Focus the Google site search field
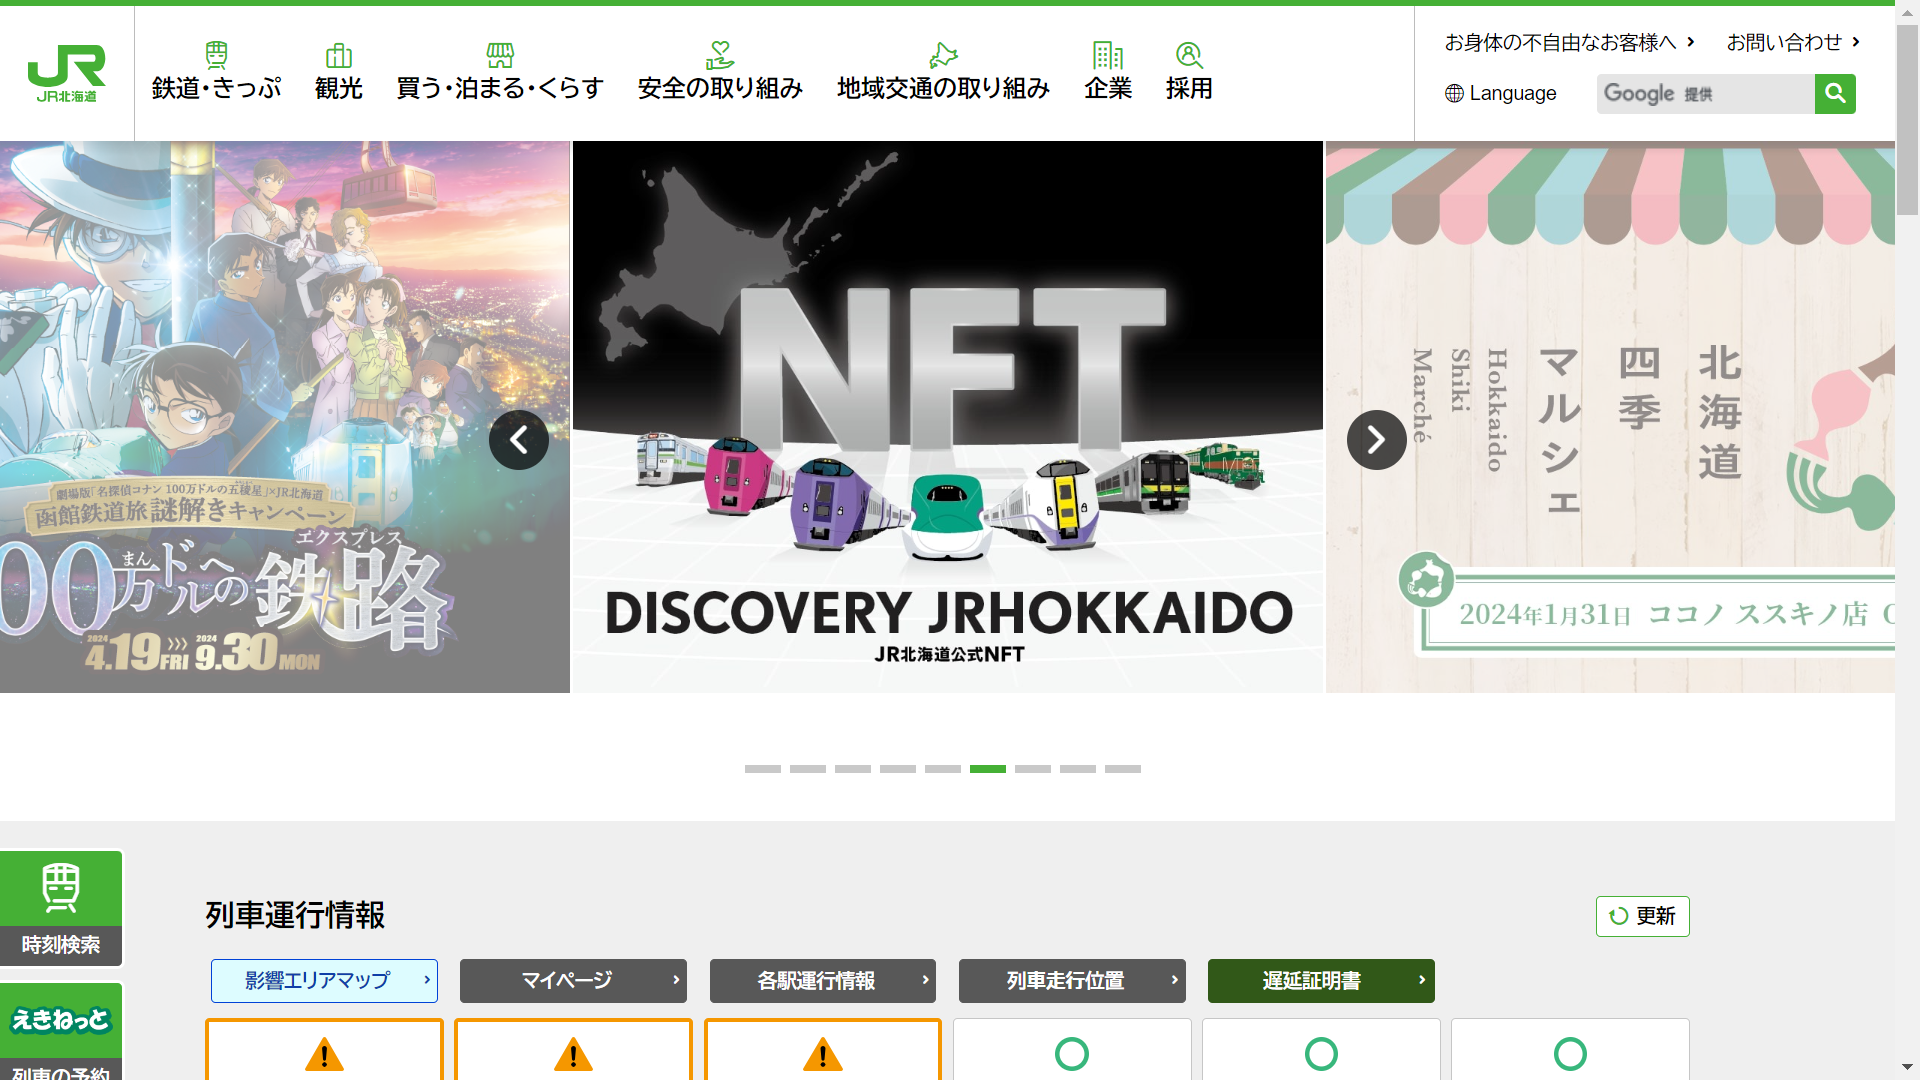1920x1080 pixels. pyautogui.click(x=1705, y=94)
